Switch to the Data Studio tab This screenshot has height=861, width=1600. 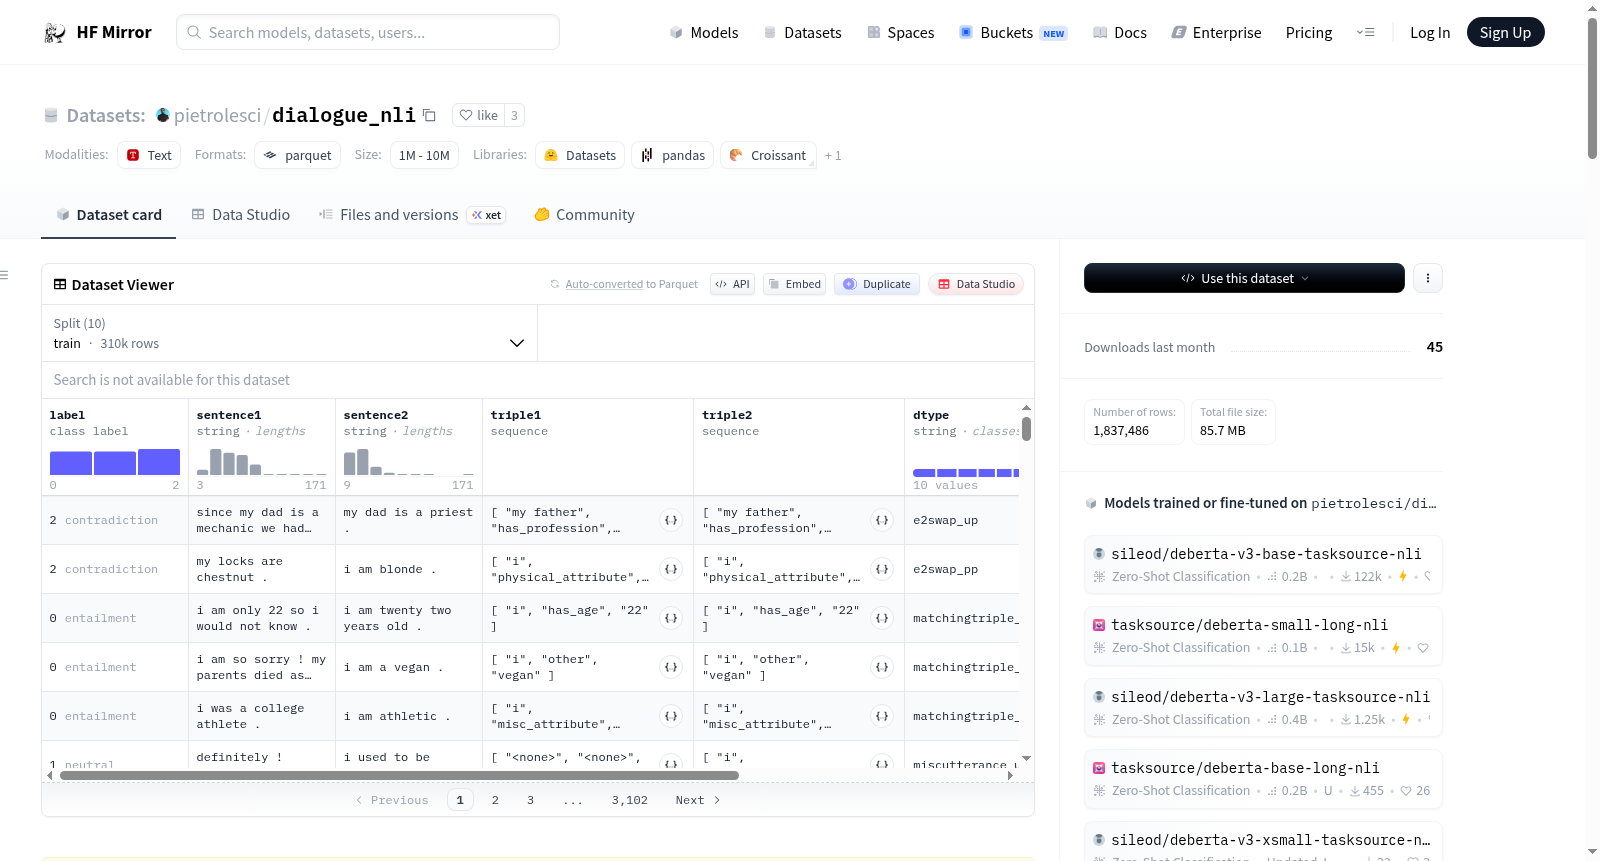point(241,215)
